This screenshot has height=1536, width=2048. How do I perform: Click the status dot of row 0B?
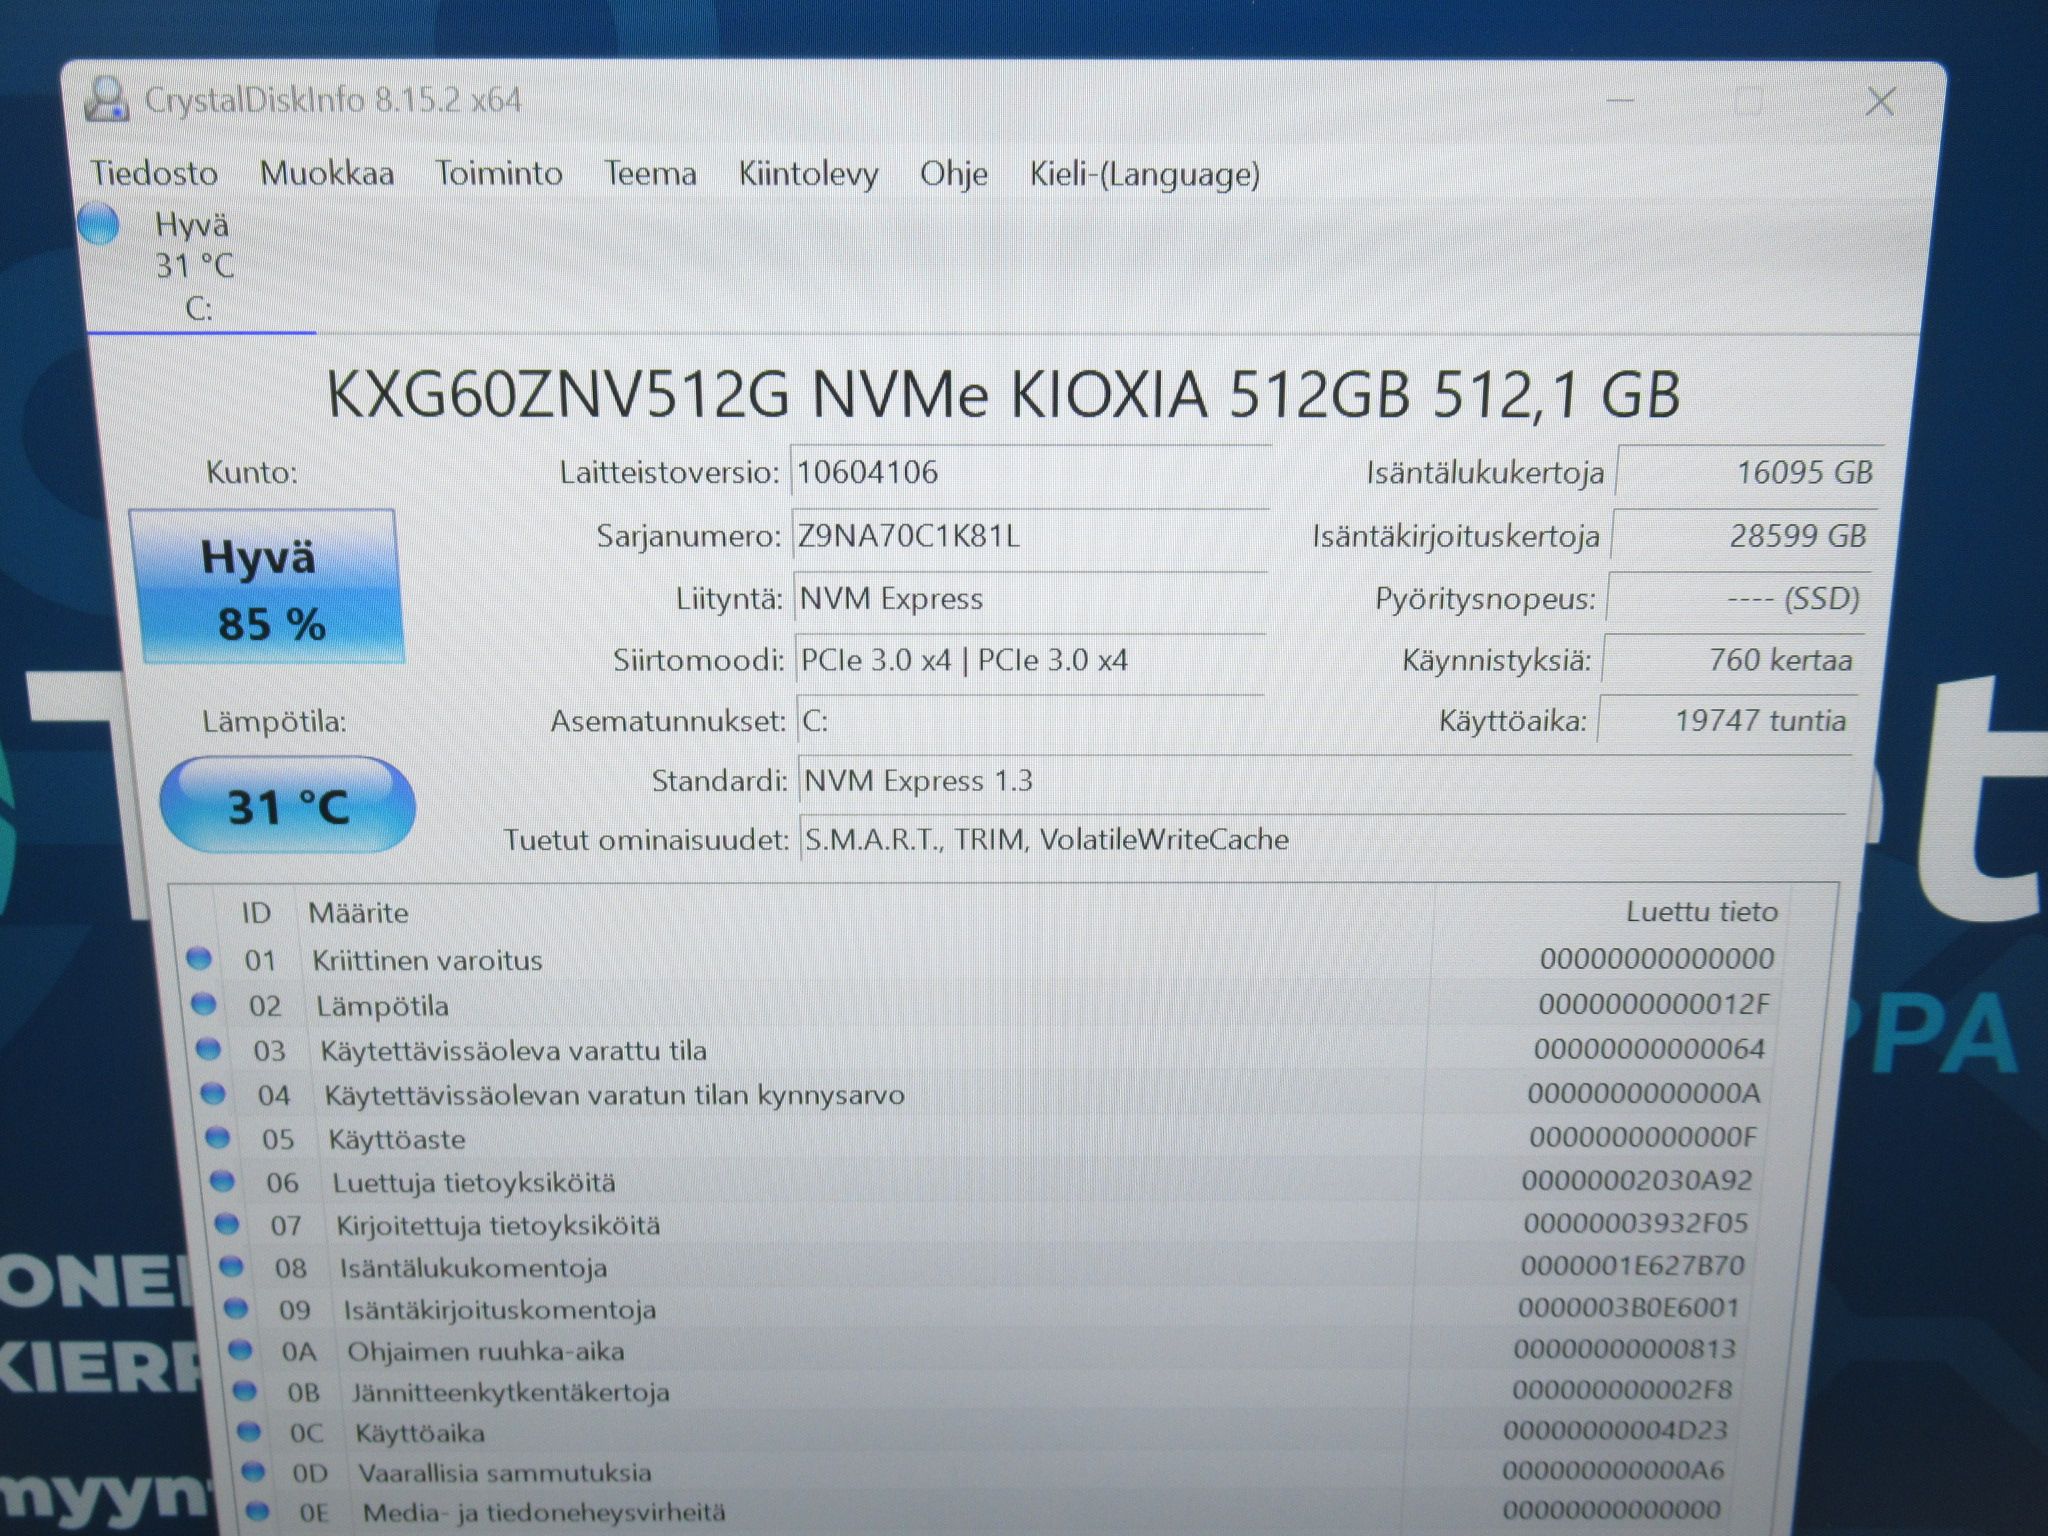click(245, 1391)
